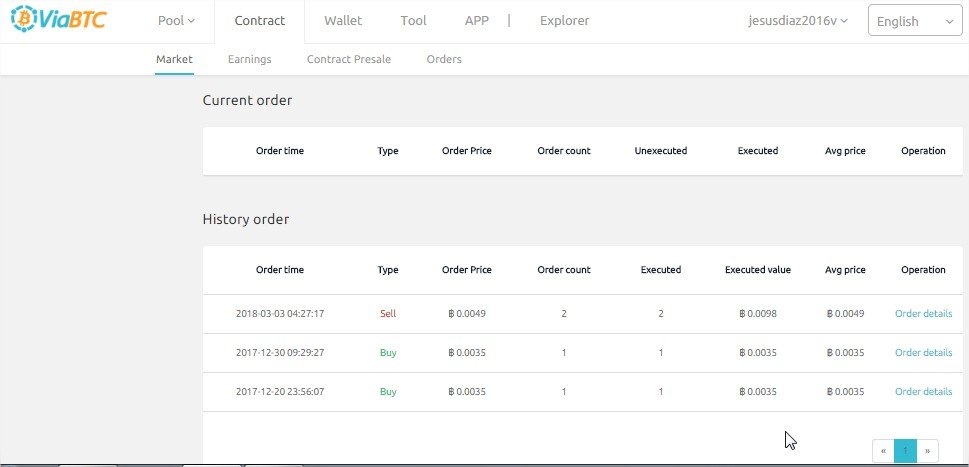Go to the next page with » button

pyautogui.click(x=928, y=451)
